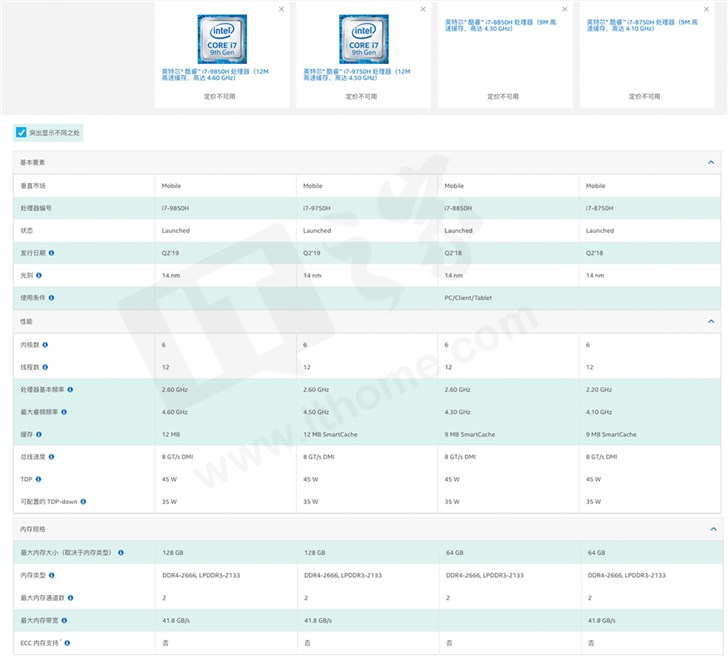Show info for 可配置的 TDP-down
The width and height of the screenshot is (728, 672).
(x=83, y=502)
